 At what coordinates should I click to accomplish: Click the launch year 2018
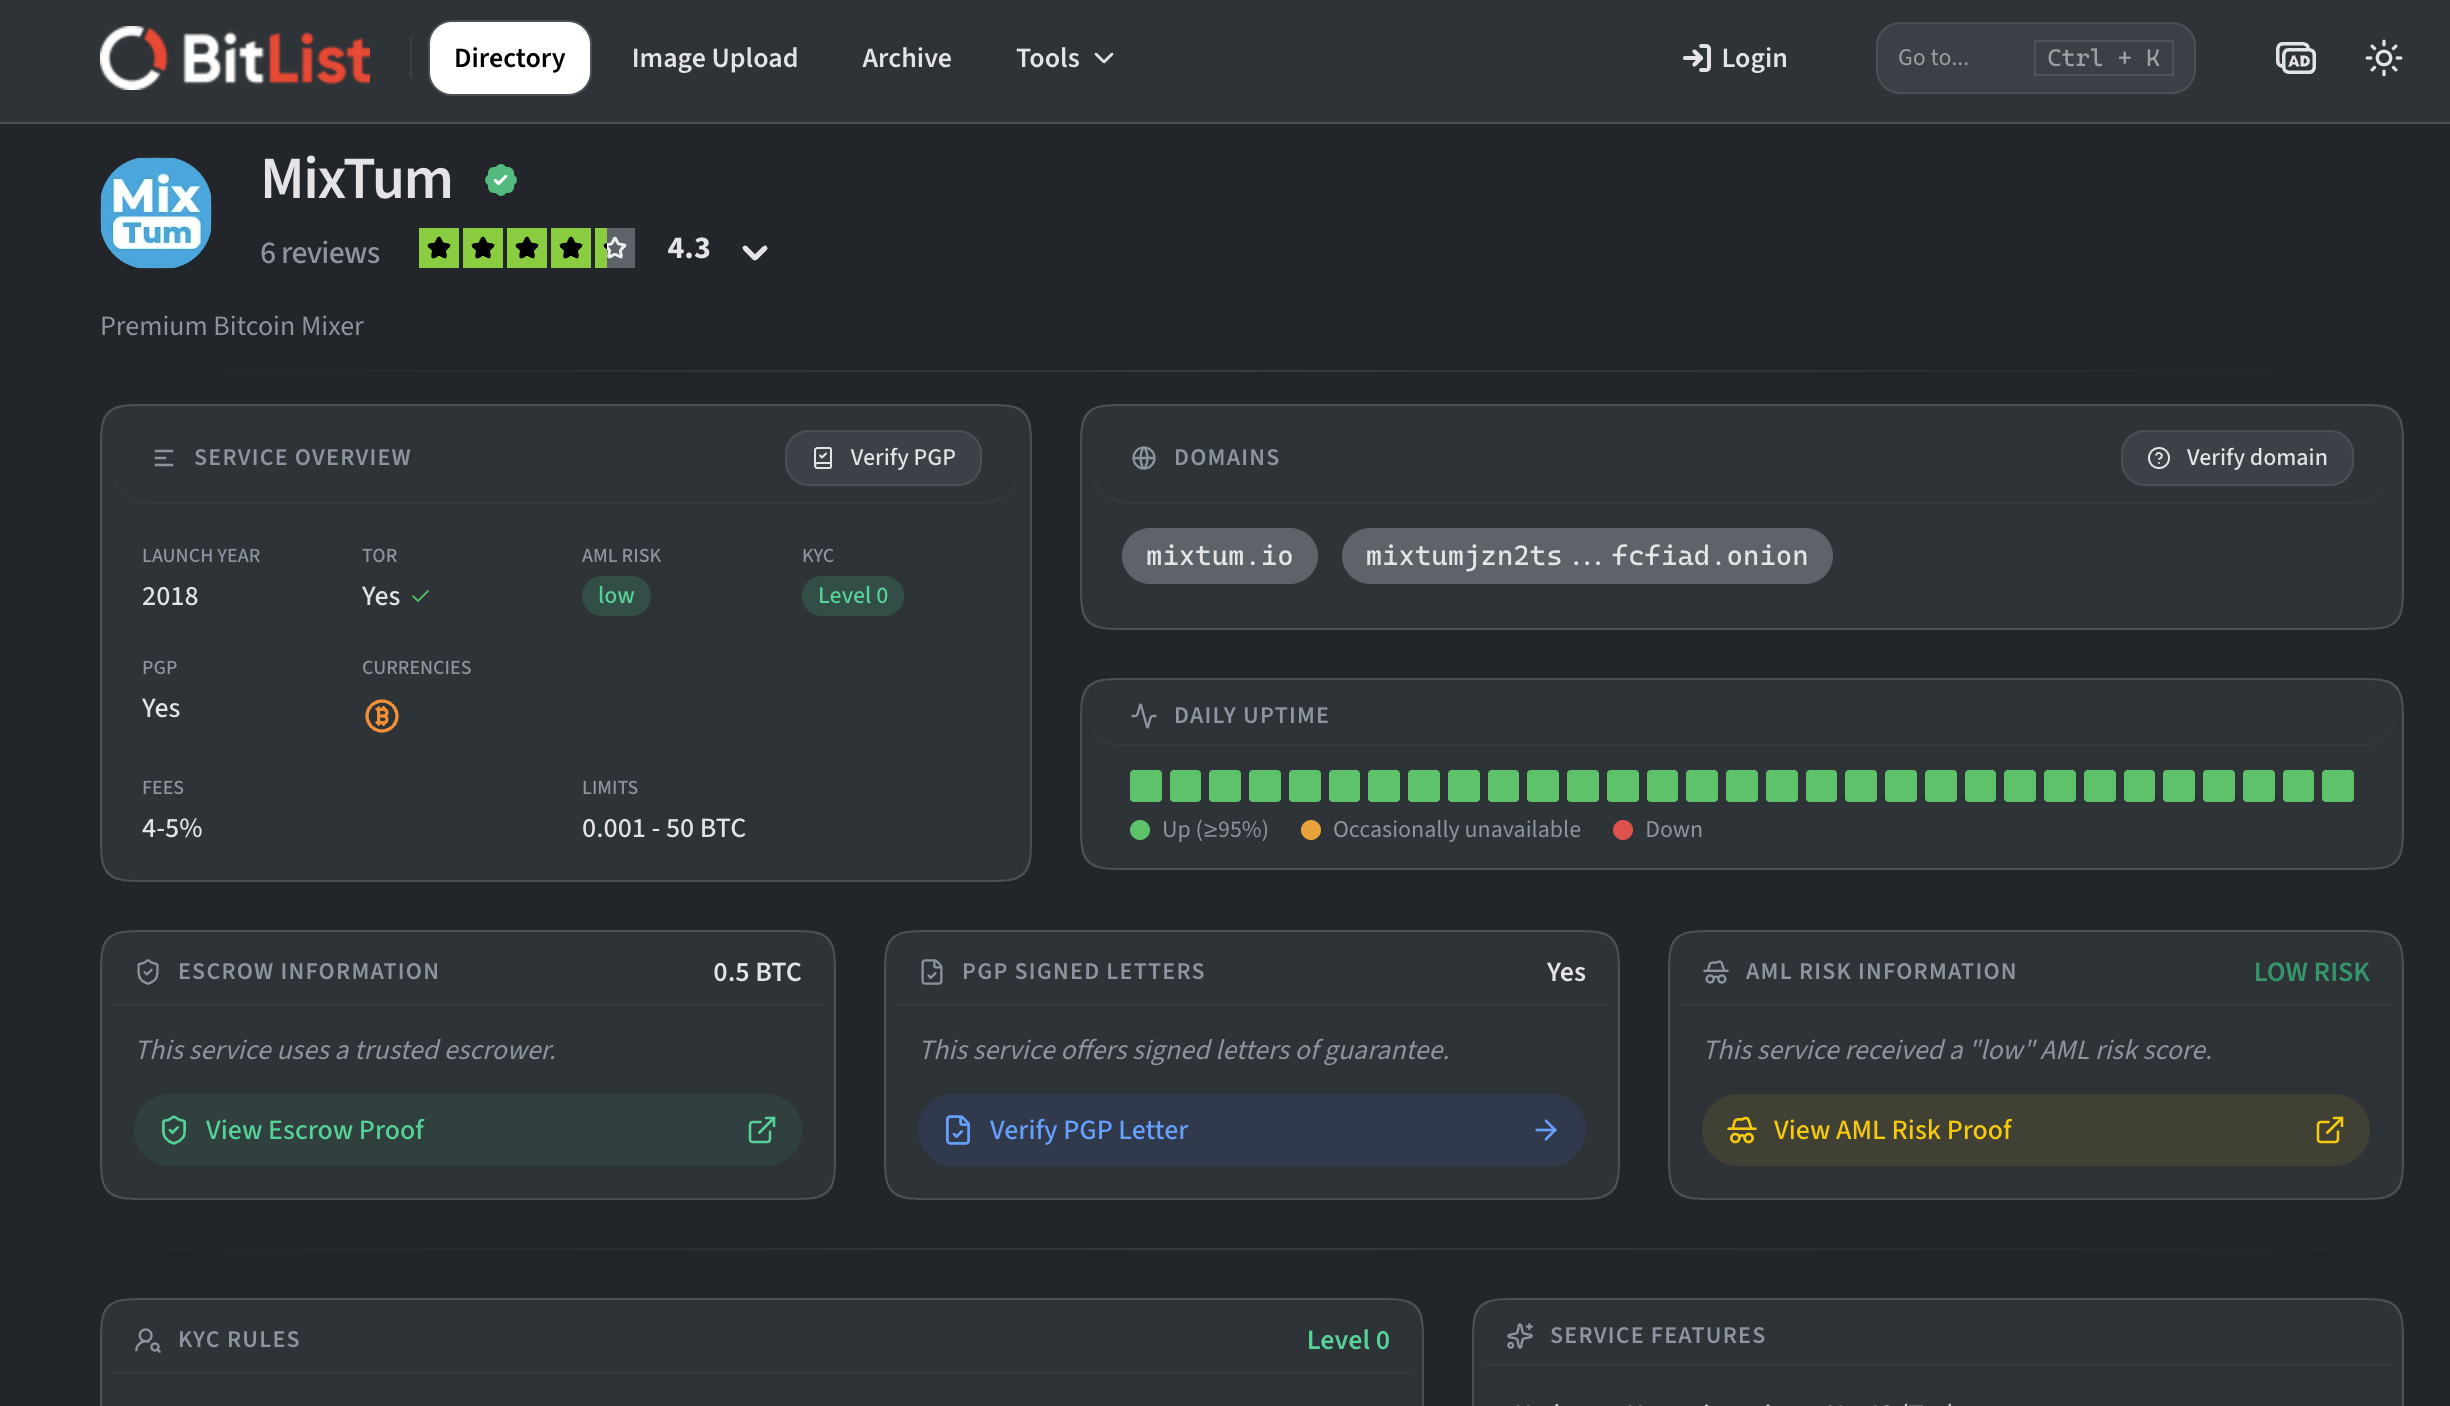click(x=170, y=596)
